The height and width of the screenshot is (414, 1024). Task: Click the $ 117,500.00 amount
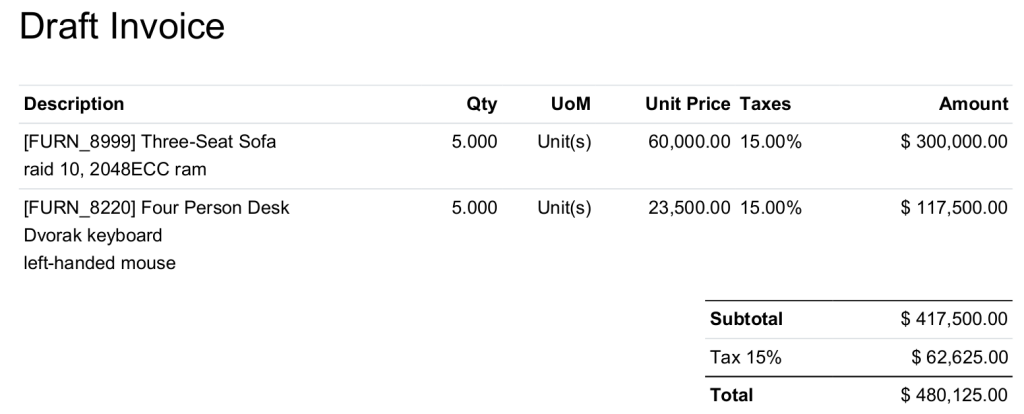coord(954,208)
